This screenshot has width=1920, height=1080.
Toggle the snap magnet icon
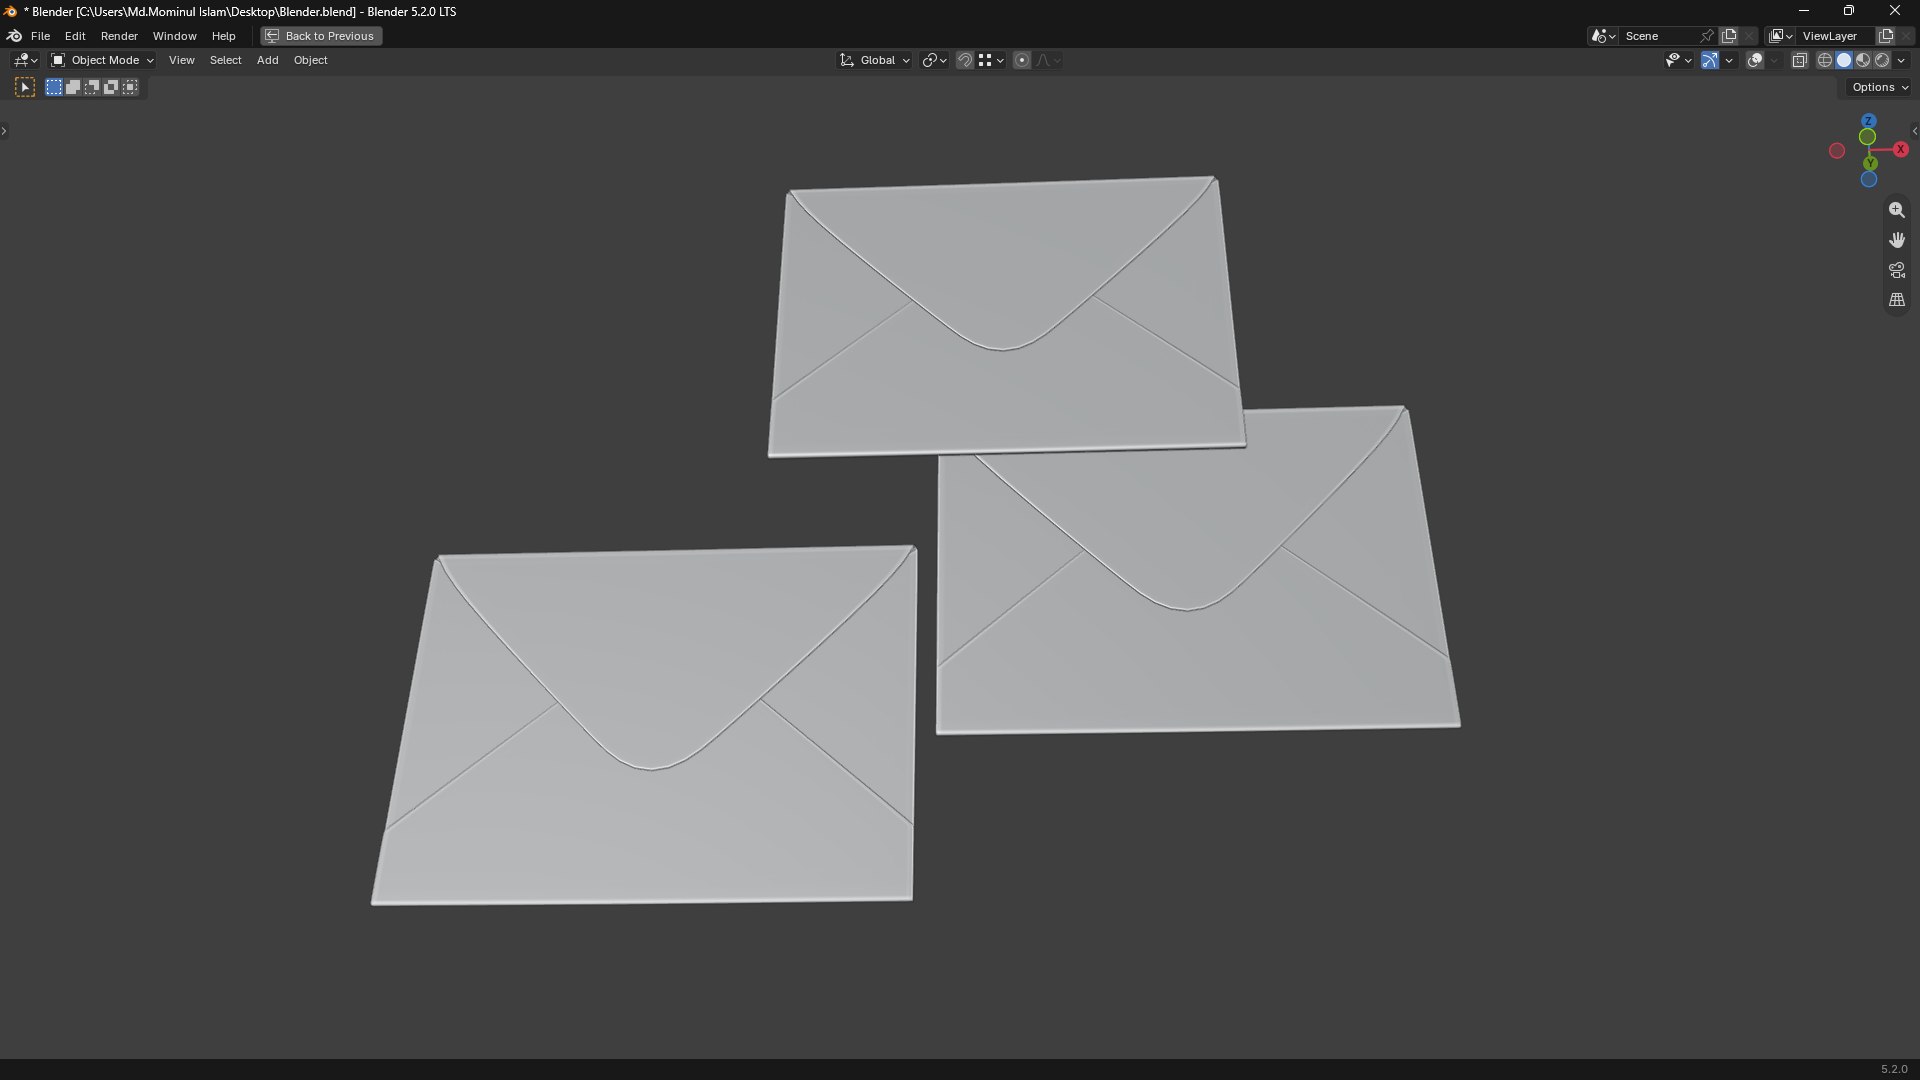pyautogui.click(x=965, y=60)
